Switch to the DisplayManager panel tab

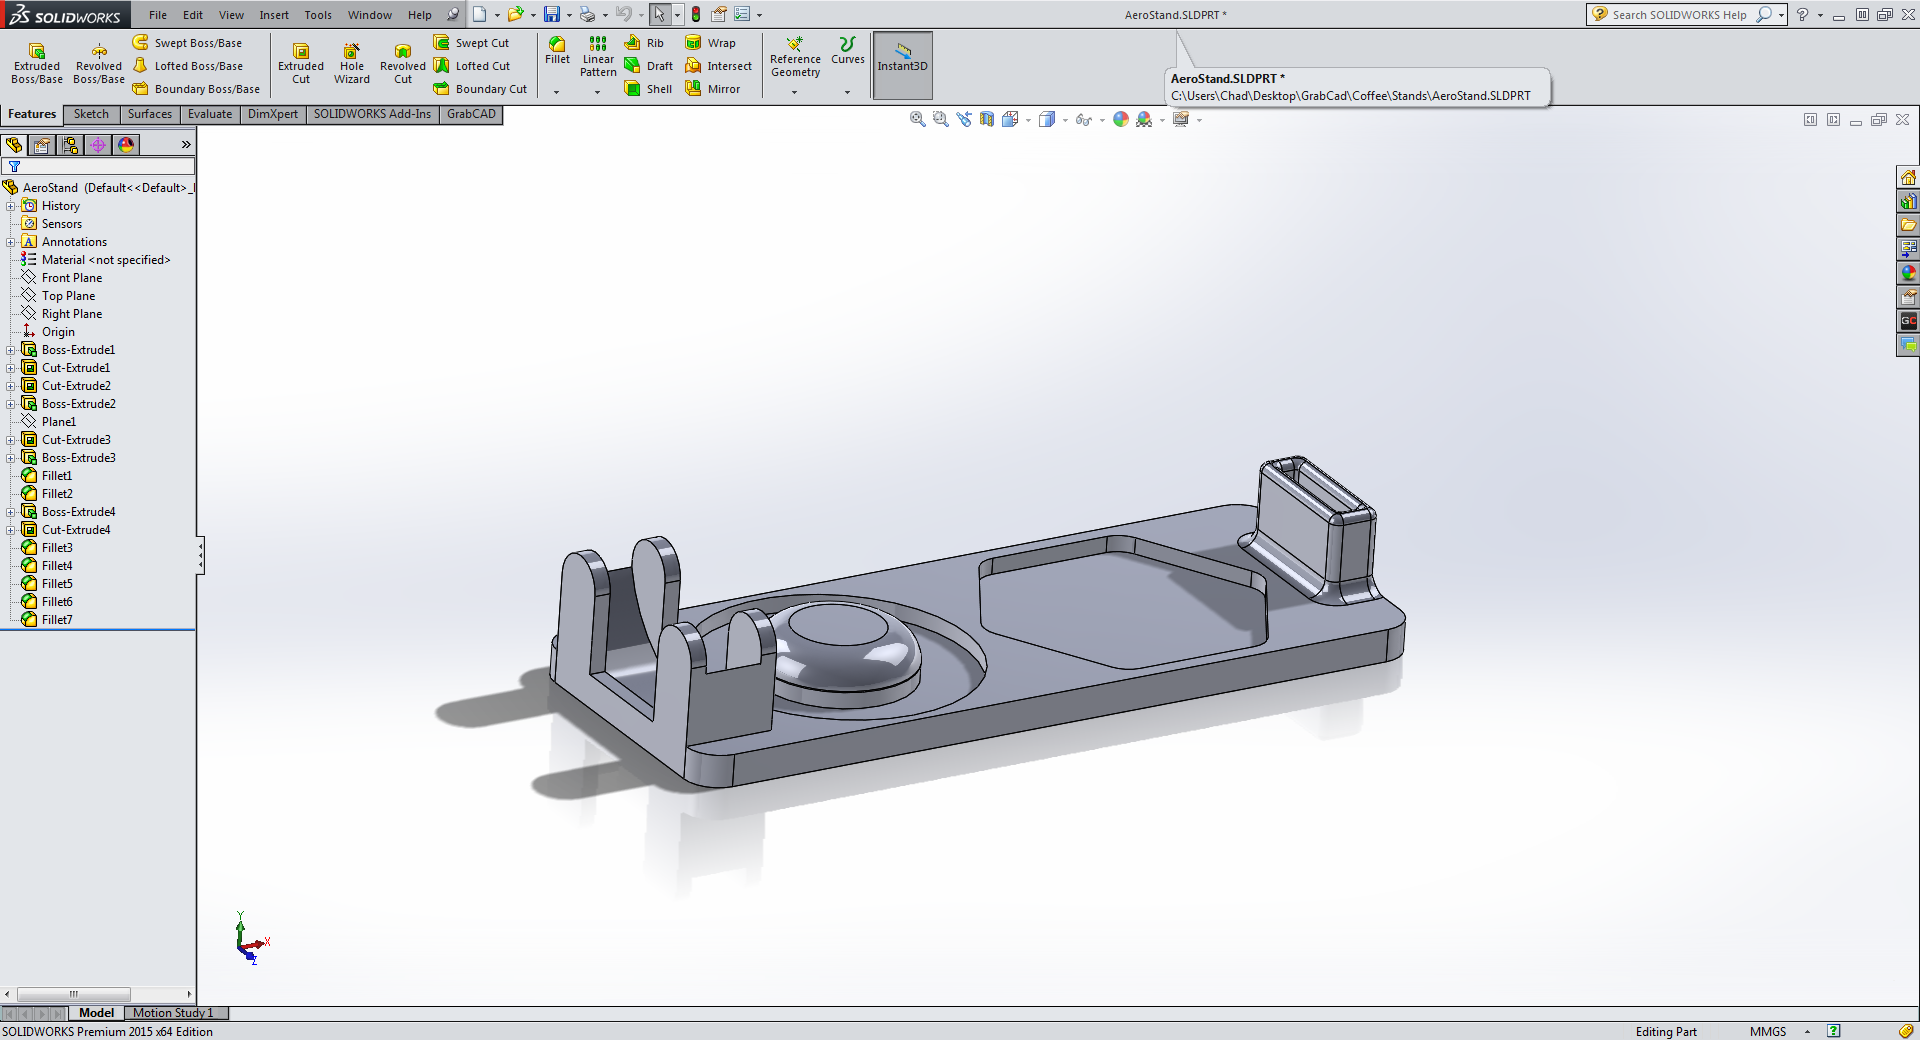tap(126, 145)
